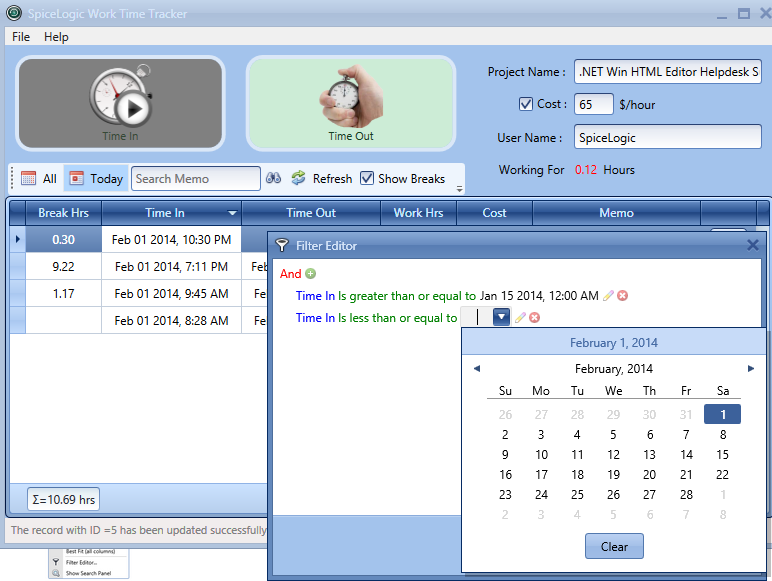Edit the first filter condition using the pencil
This screenshot has height=581, width=772.
coord(608,296)
